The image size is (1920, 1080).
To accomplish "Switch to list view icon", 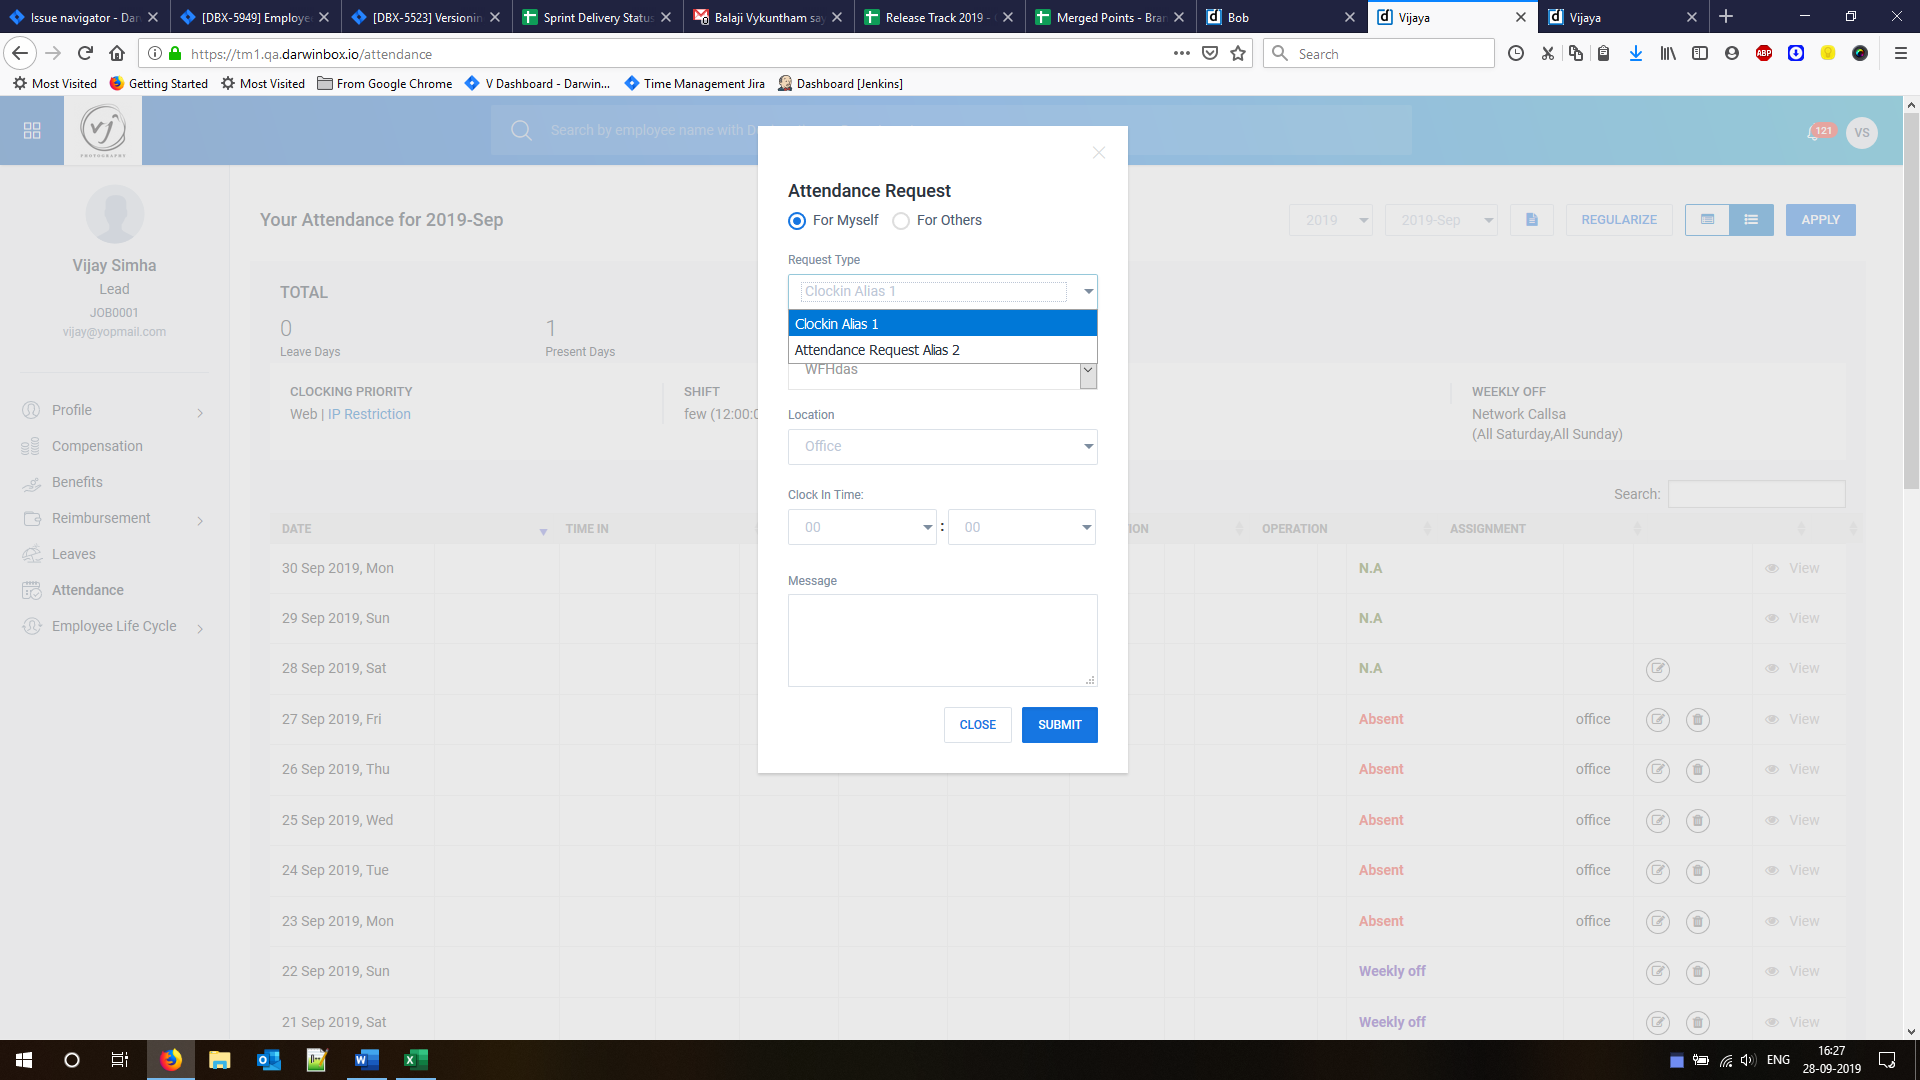I will click(1751, 220).
